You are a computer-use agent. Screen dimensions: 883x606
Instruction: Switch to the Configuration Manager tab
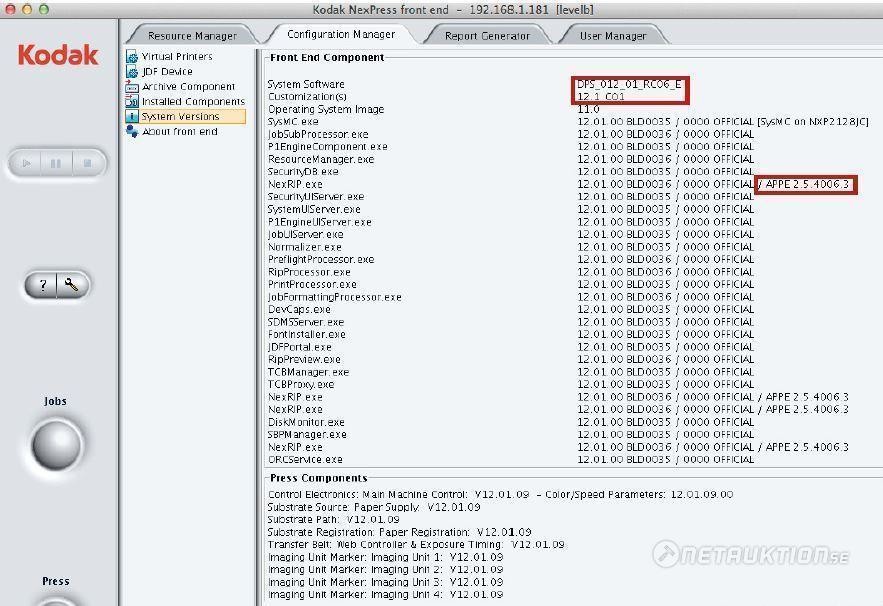tap(341, 34)
